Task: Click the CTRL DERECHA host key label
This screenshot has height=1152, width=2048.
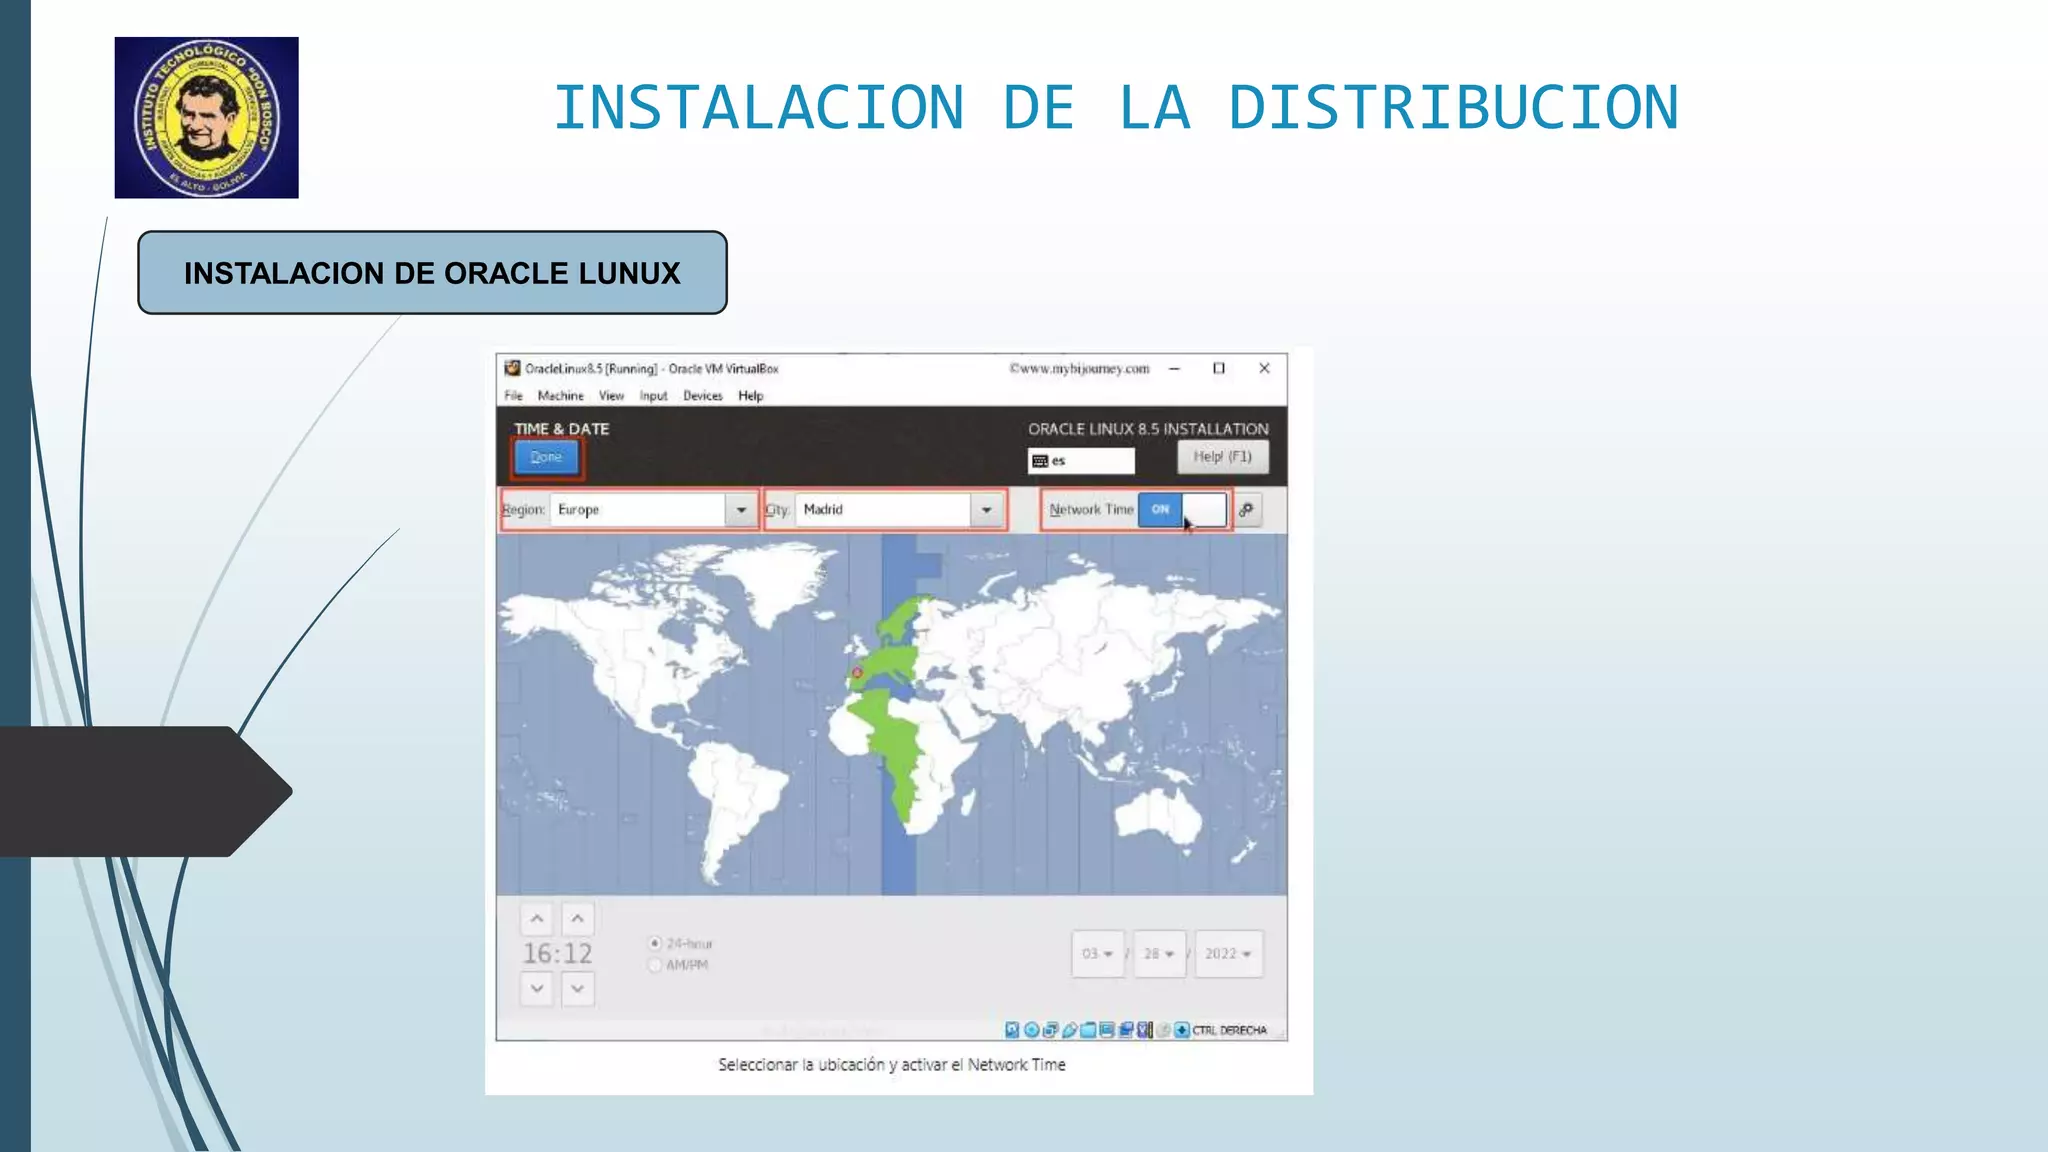Action: point(1229,1030)
